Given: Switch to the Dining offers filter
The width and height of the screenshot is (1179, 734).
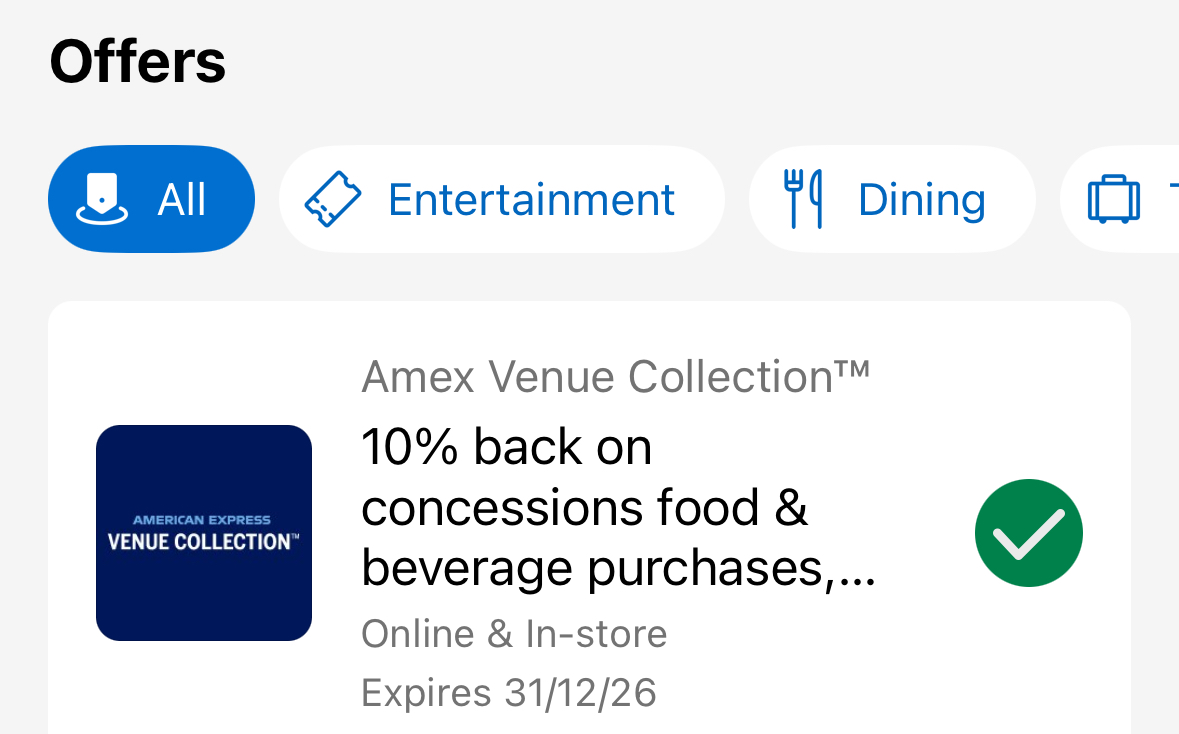Looking at the screenshot, I should pyautogui.click(x=892, y=199).
